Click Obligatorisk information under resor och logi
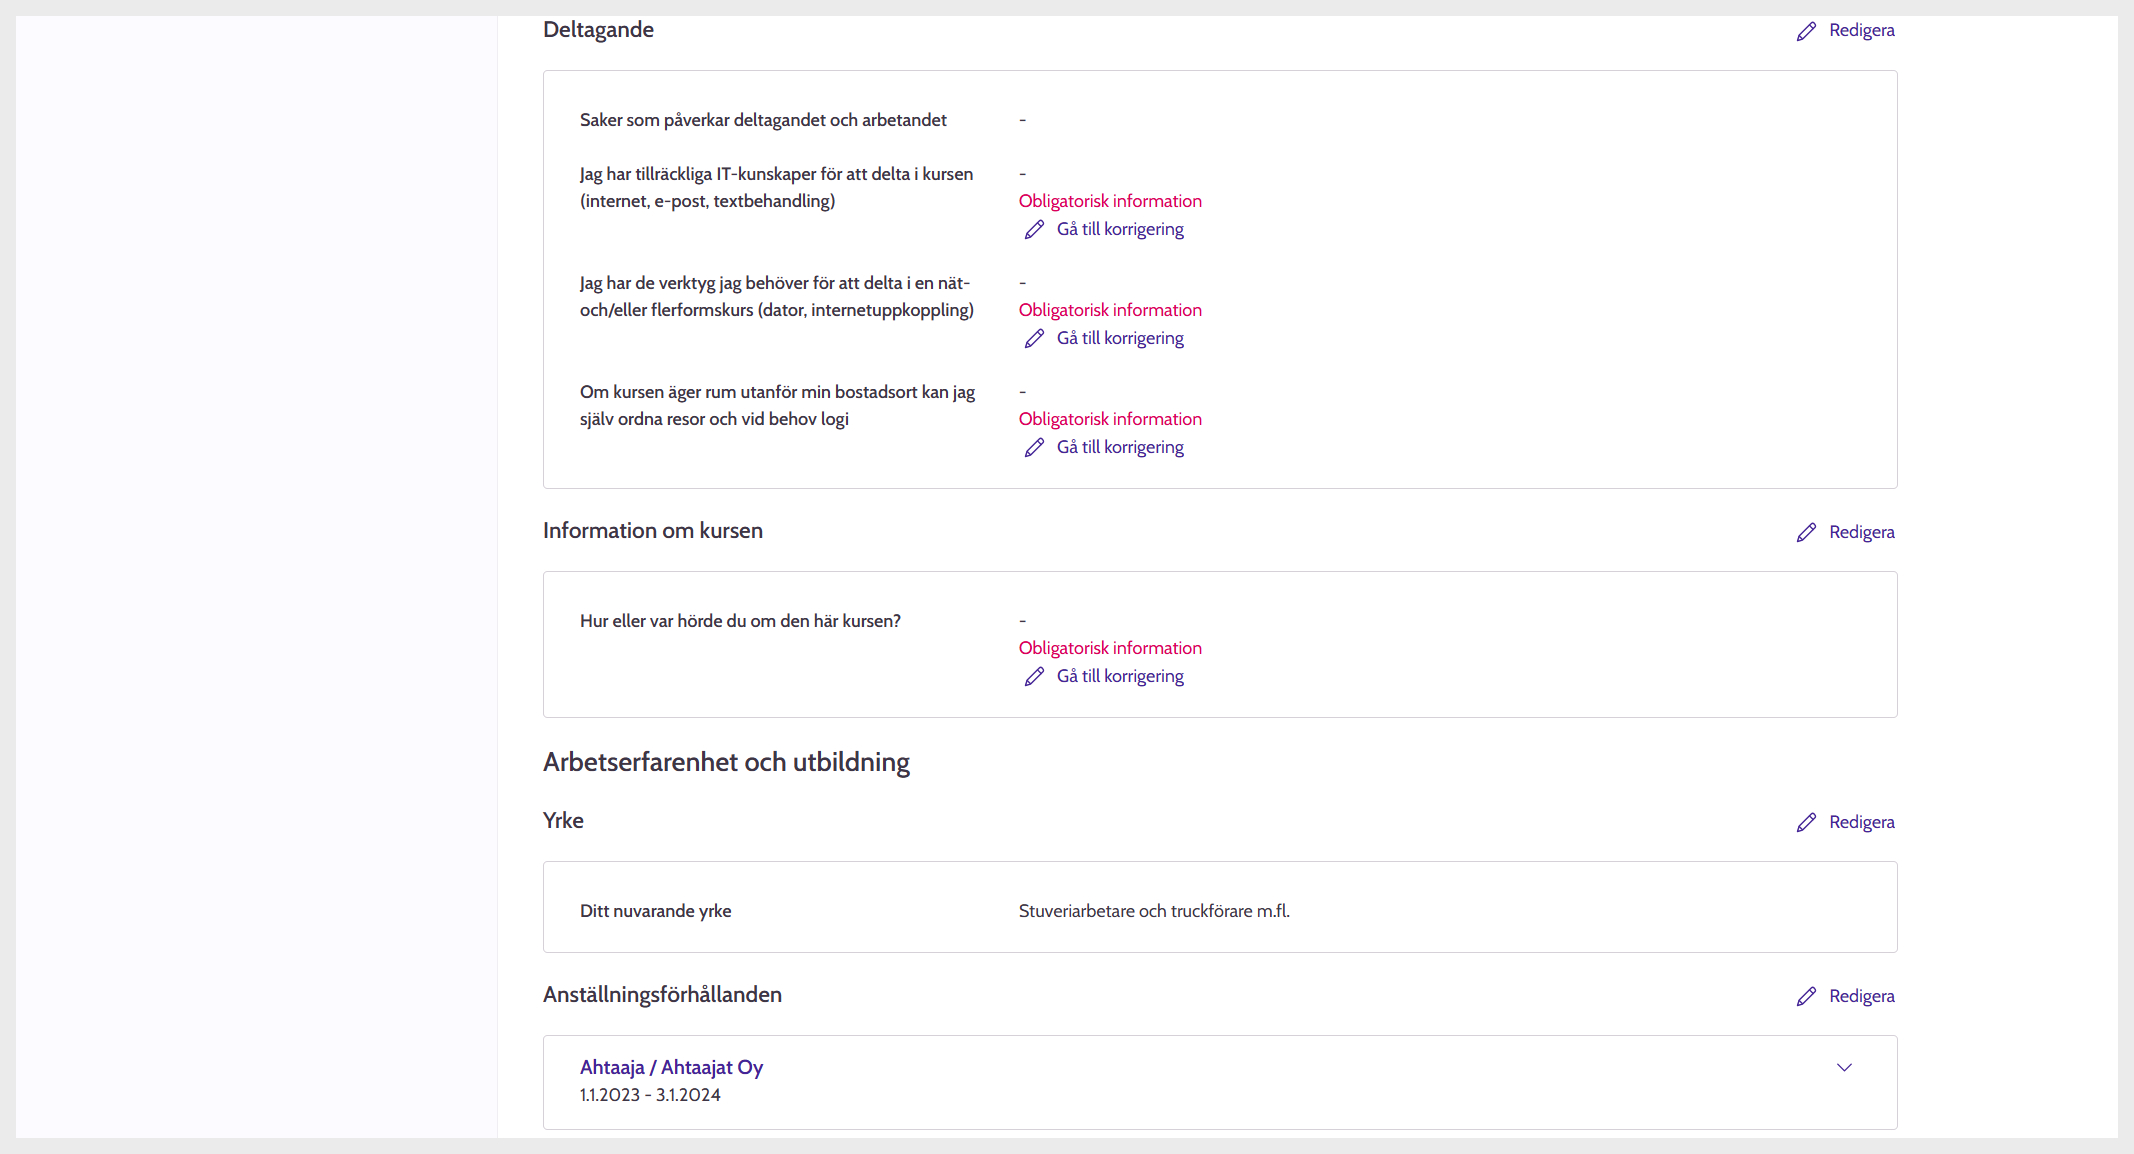2134x1154 pixels. pyautogui.click(x=1110, y=419)
